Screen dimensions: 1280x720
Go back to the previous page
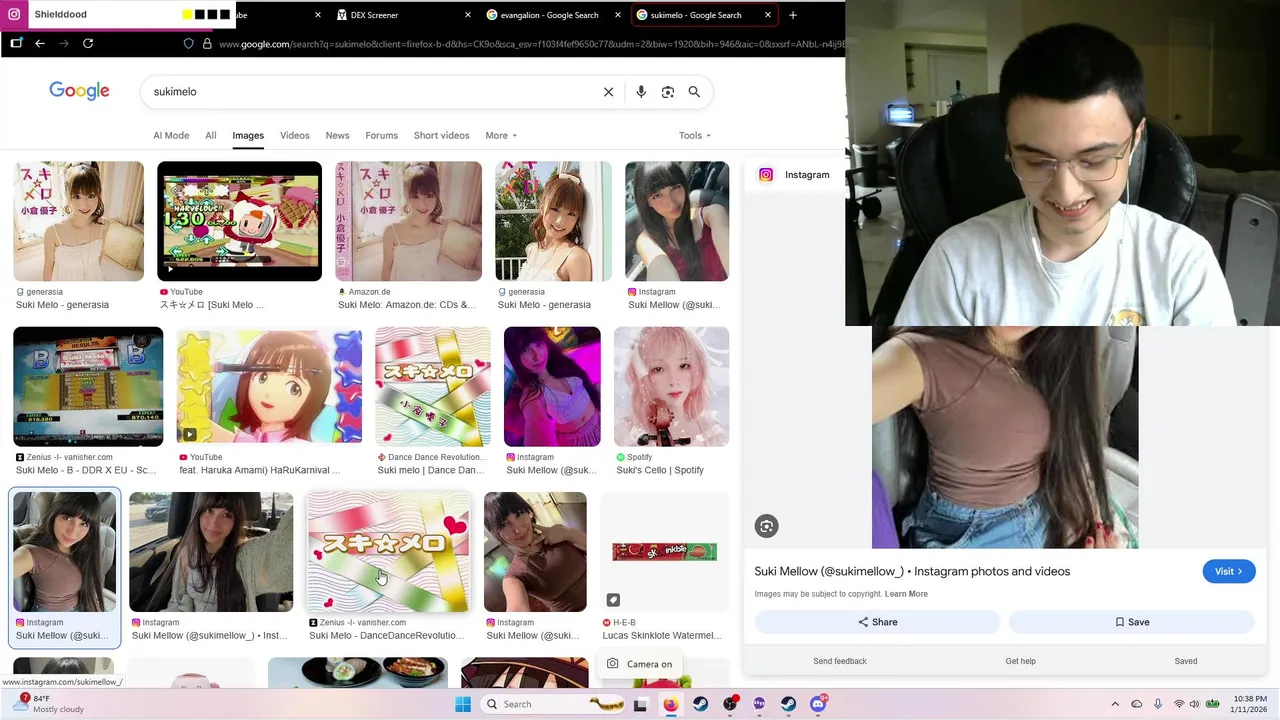40,43
